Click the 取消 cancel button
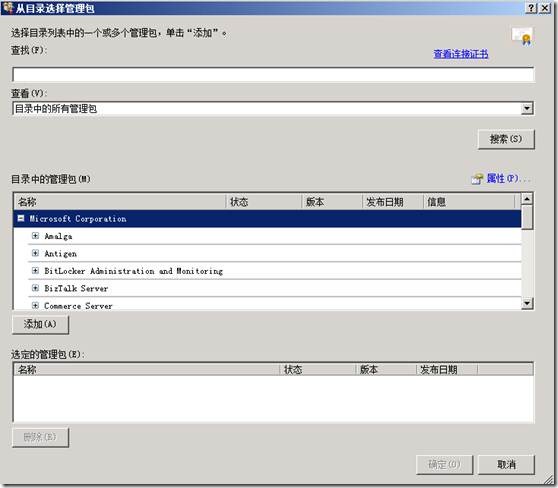The width and height of the screenshot is (558, 488). (506, 465)
